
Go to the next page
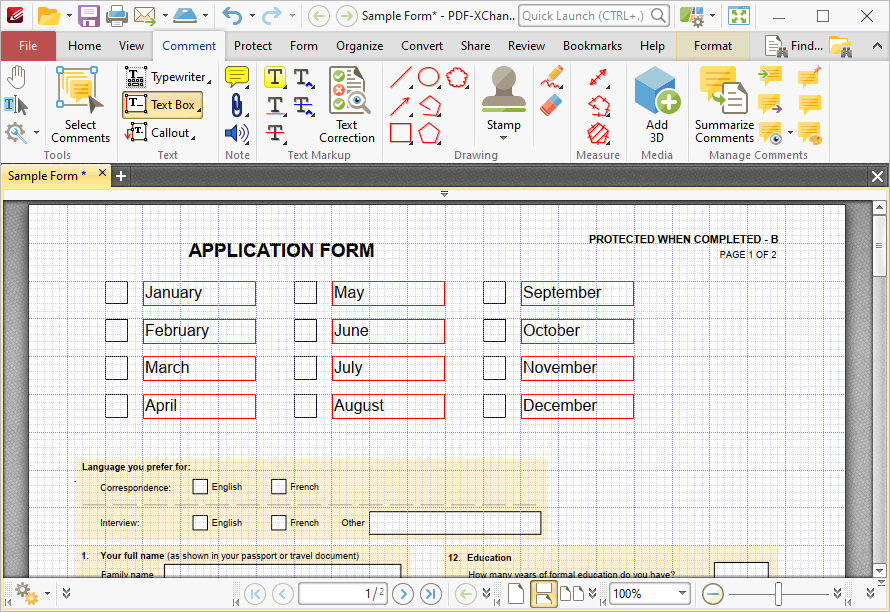point(403,594)
